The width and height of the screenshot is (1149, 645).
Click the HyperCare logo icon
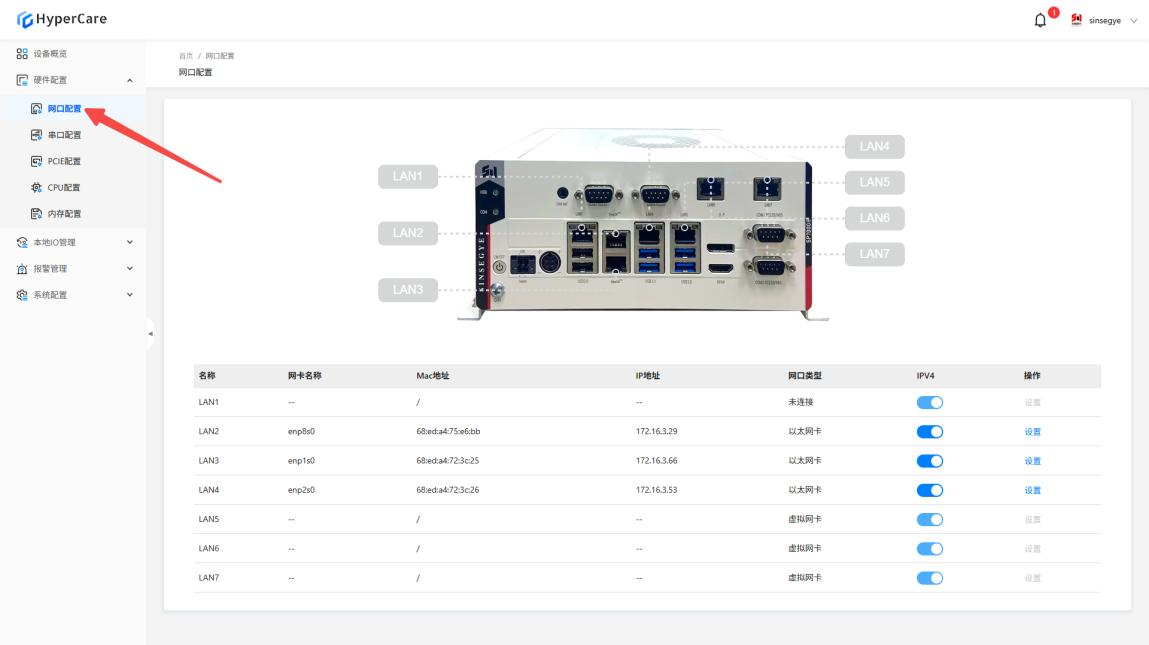tap(25, 20)
